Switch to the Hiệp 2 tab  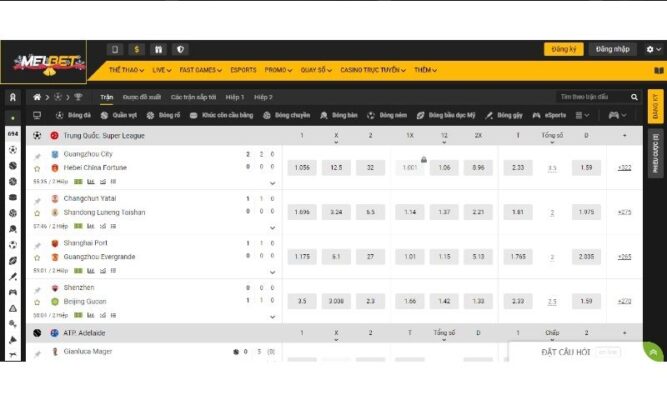click(x=263, y=97)
